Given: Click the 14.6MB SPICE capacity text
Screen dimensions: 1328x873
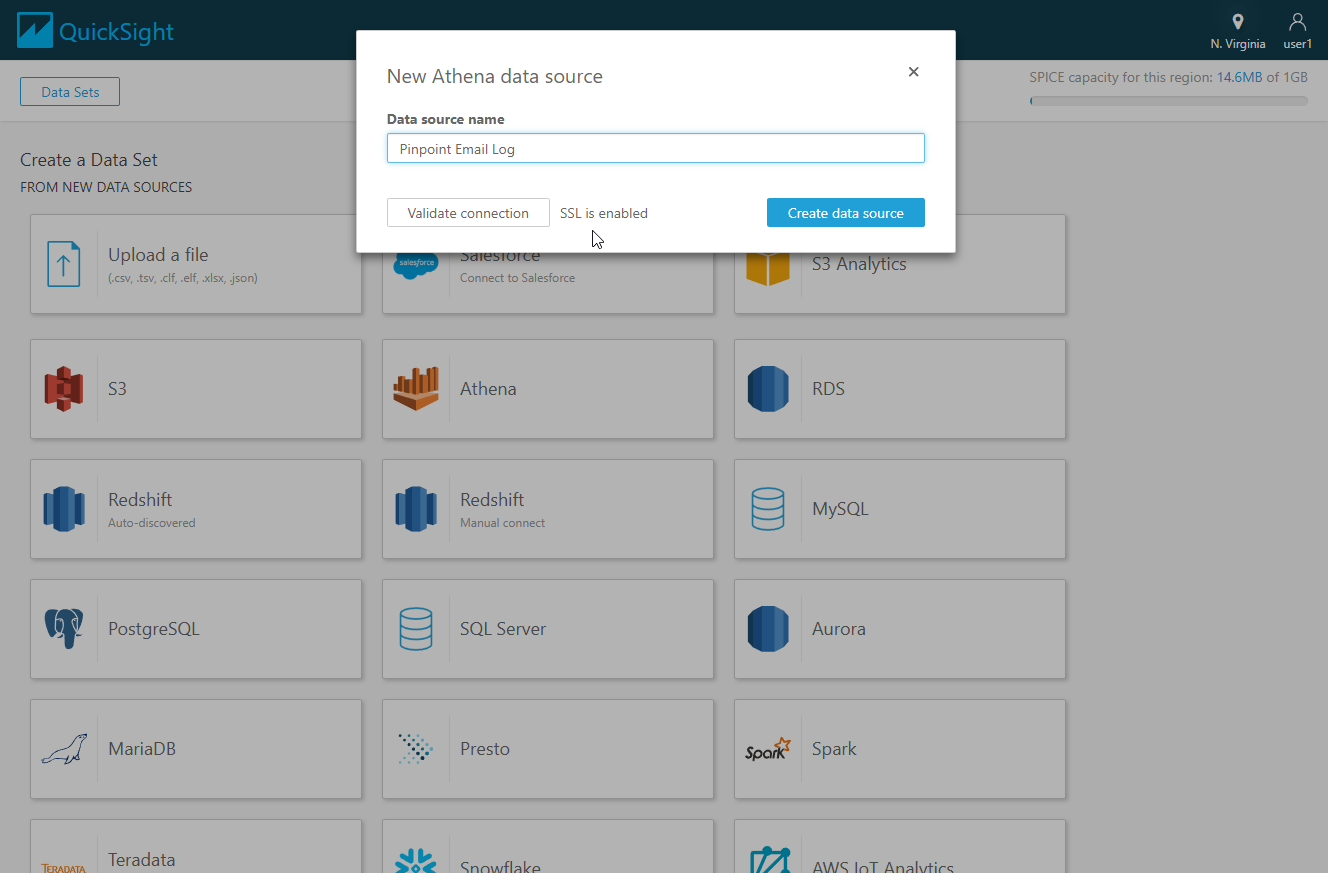Looking at the screenshot, I should point(1239,77).
